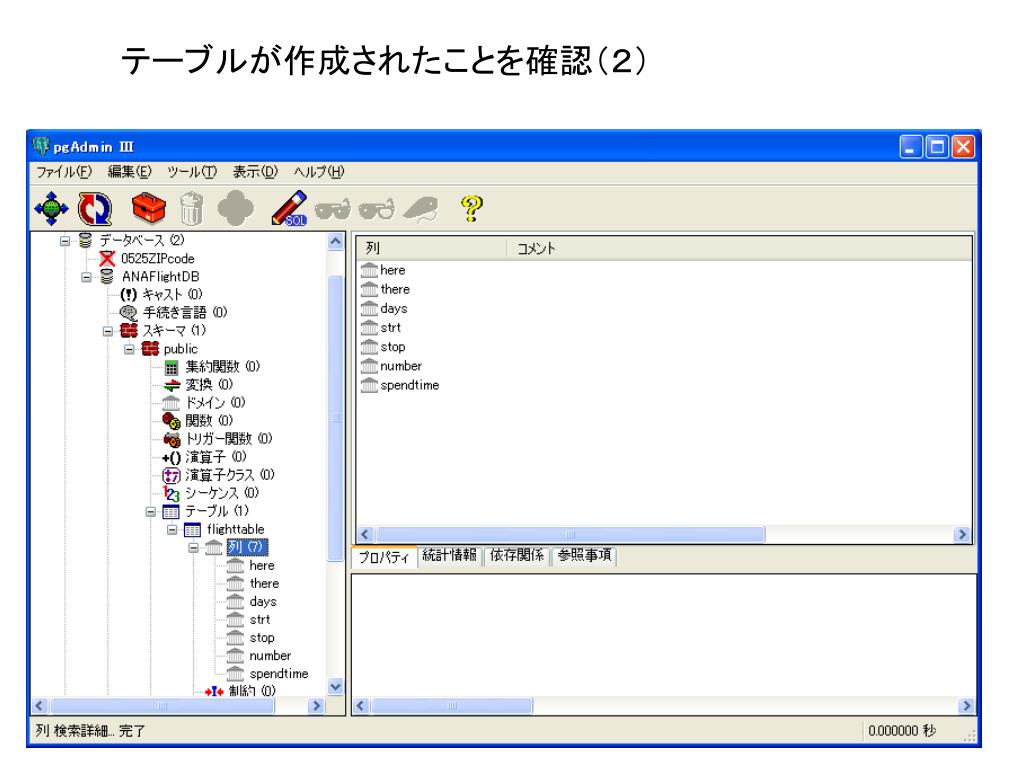Open help with the yellow question mark
Image resolution: width=1024 pixels, height=768 pixels.
click(472, 209)
